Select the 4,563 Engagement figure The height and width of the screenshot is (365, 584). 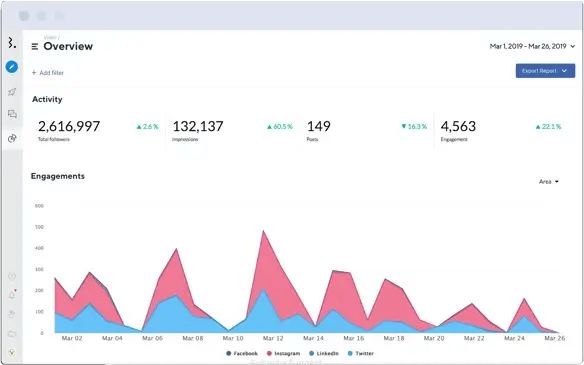(x=458, y=126)
